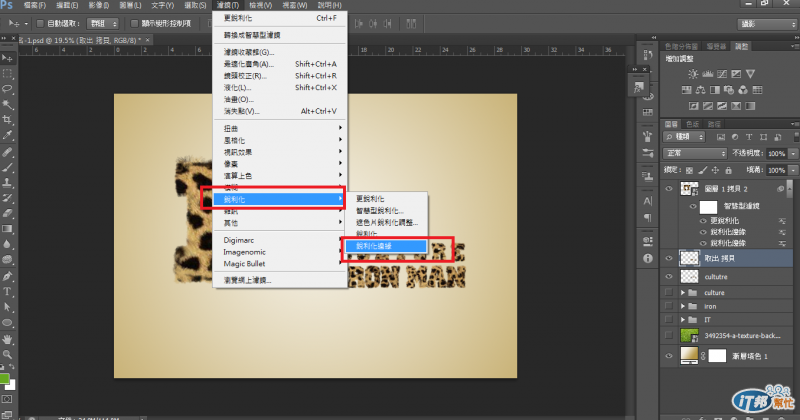800x420 pixels.
Task: Select the Magic Wand tool
Action: pos(7,104)
